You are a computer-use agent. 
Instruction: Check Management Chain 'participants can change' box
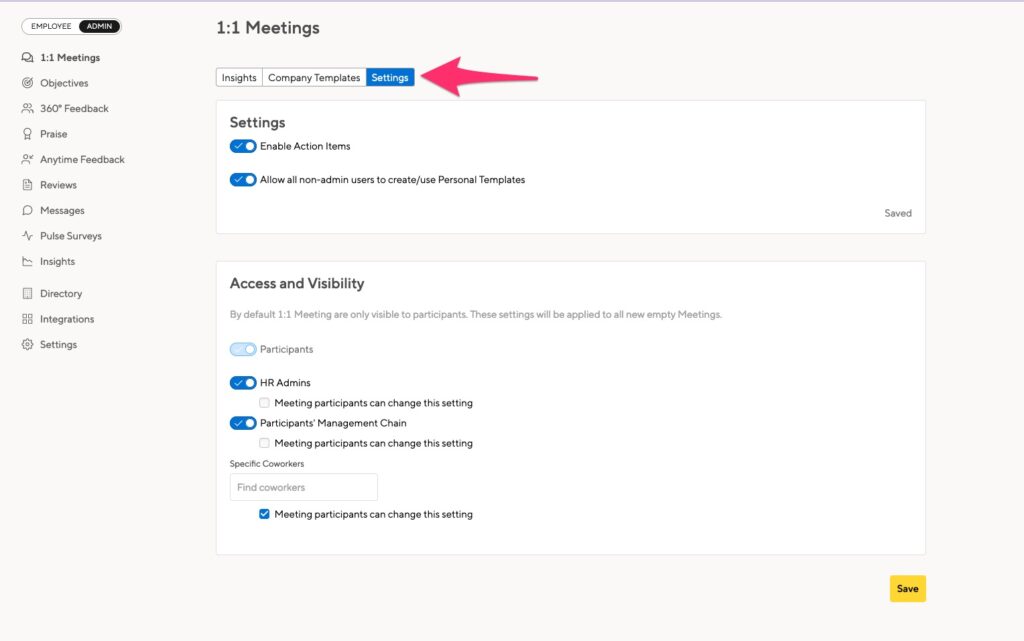[x=264, y=443]
